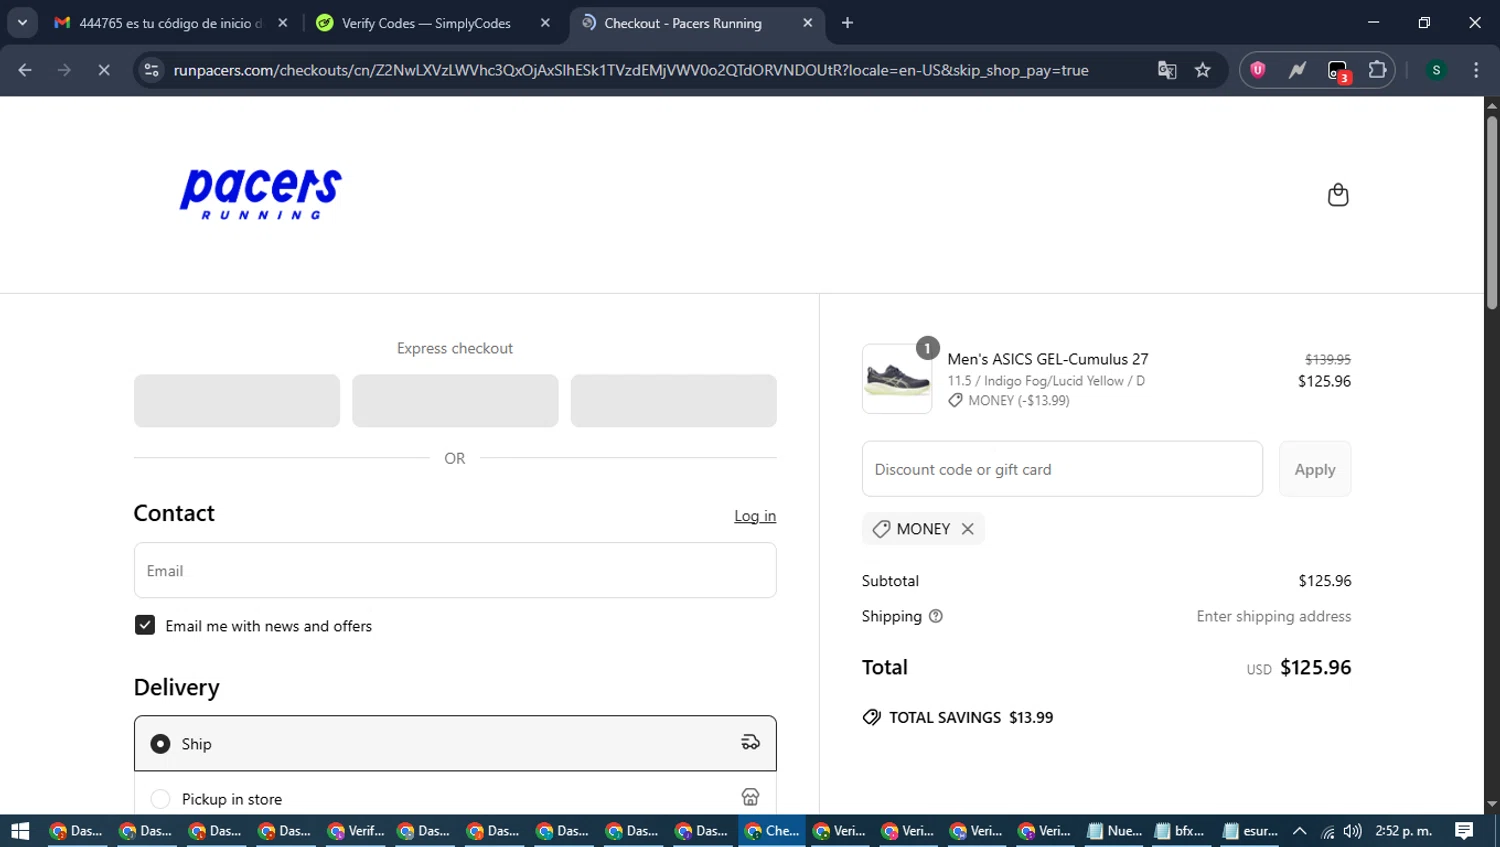
Task: Open the bfx... Notepad taskbar item
Action: point(1181,831)
